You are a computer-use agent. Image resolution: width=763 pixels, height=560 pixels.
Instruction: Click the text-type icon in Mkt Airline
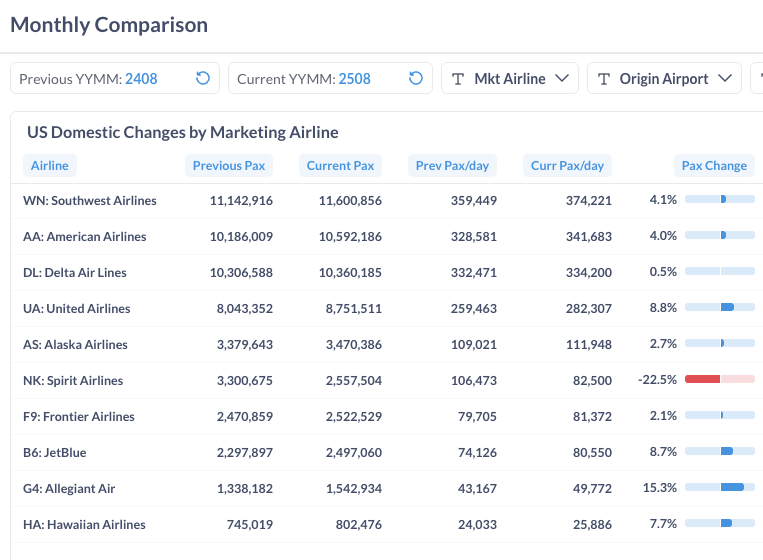click(x=458, y=79)
